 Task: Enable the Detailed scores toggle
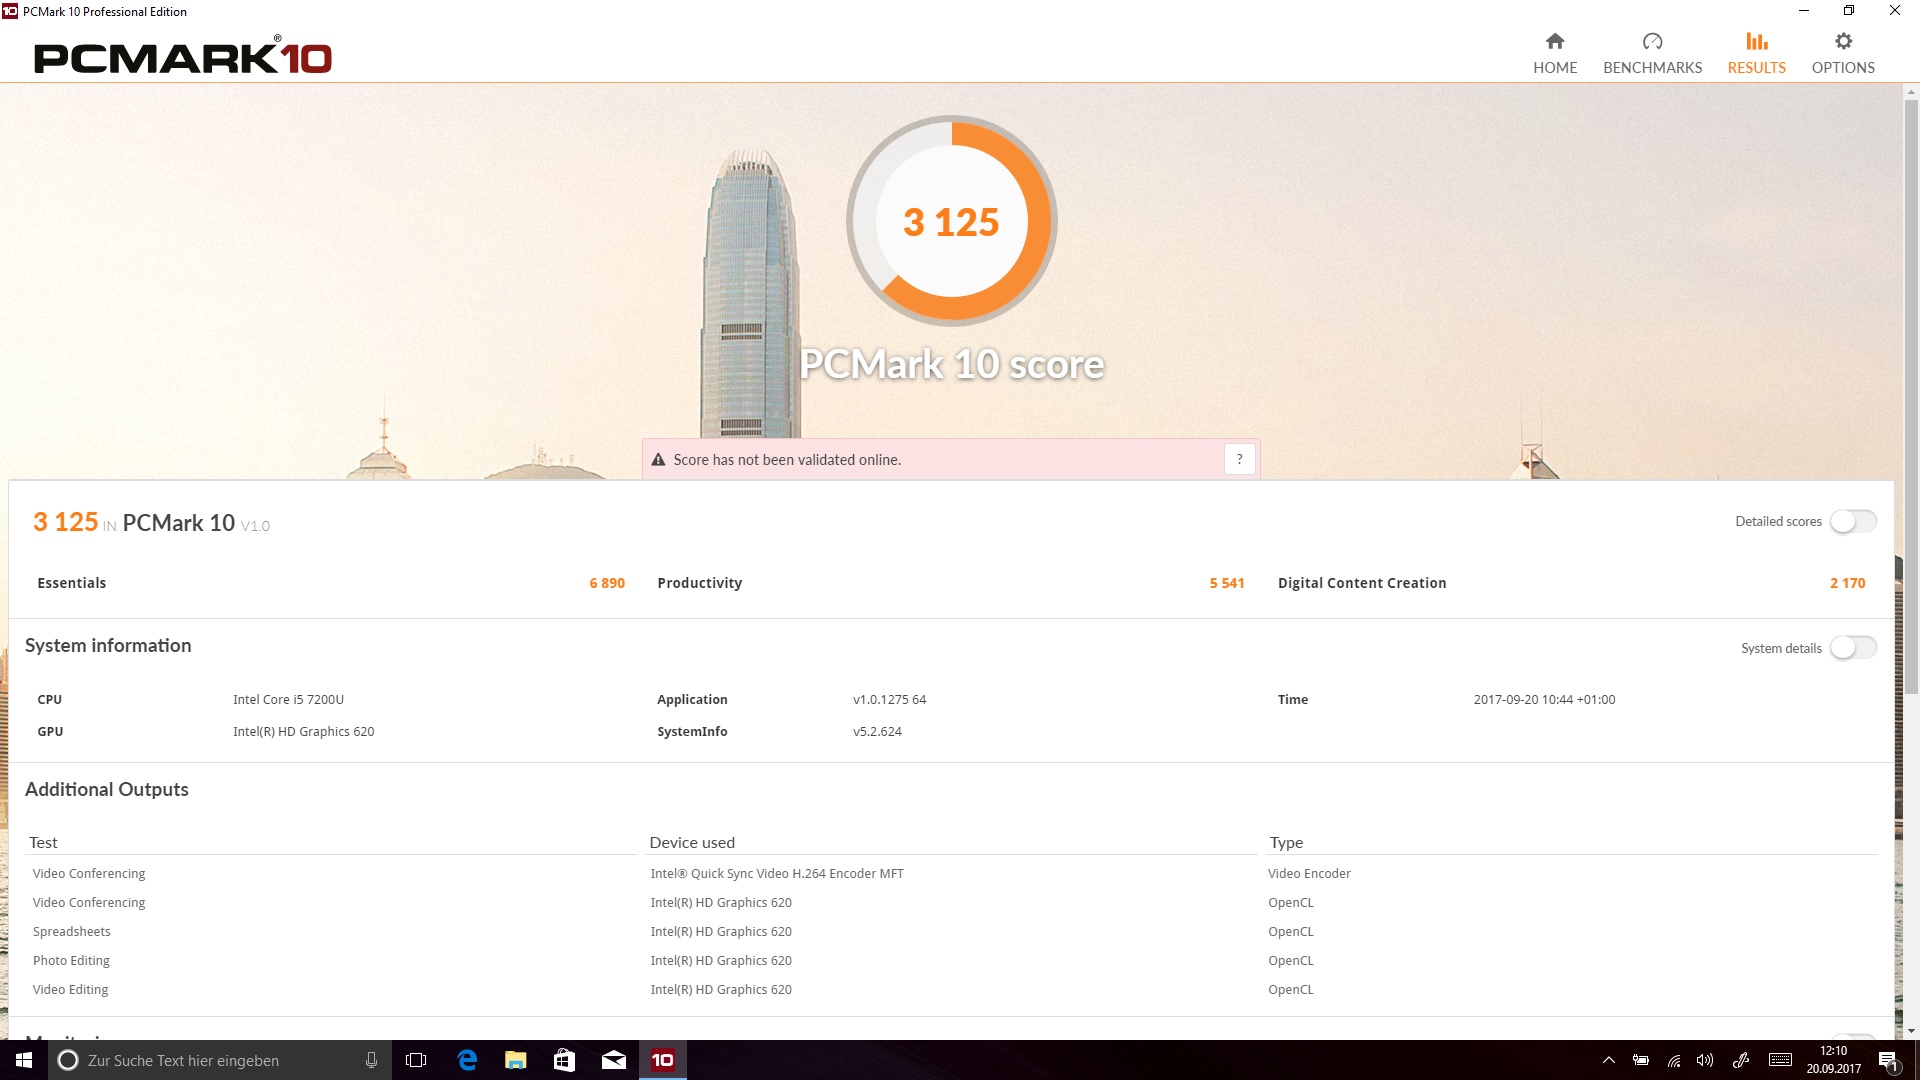1853,522
